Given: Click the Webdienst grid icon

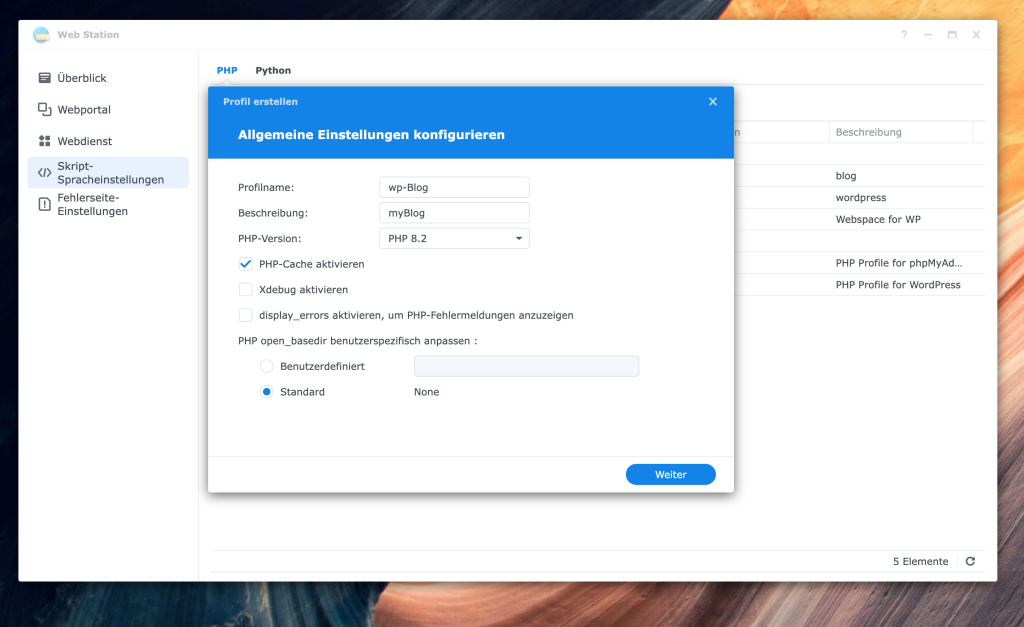Looking at the screenshot, I should pos(44,141).
